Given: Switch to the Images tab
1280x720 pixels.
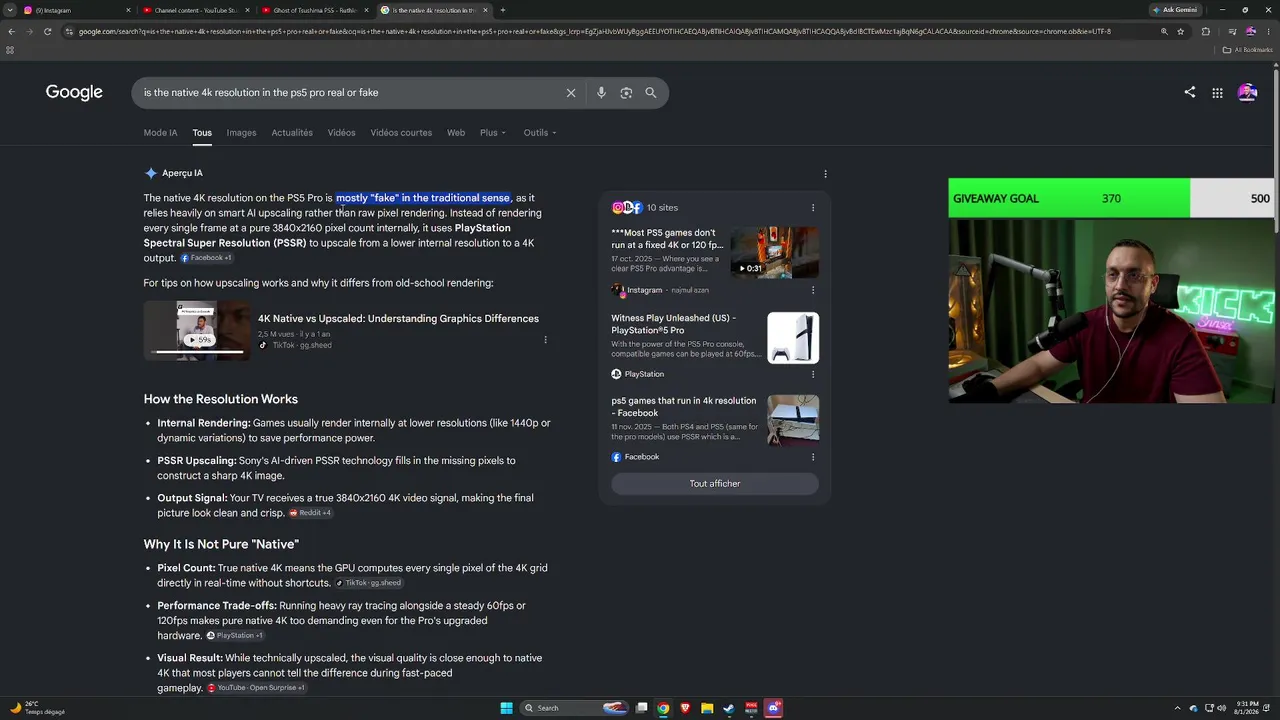Looking at the screenshot, I should click(241, 133).
